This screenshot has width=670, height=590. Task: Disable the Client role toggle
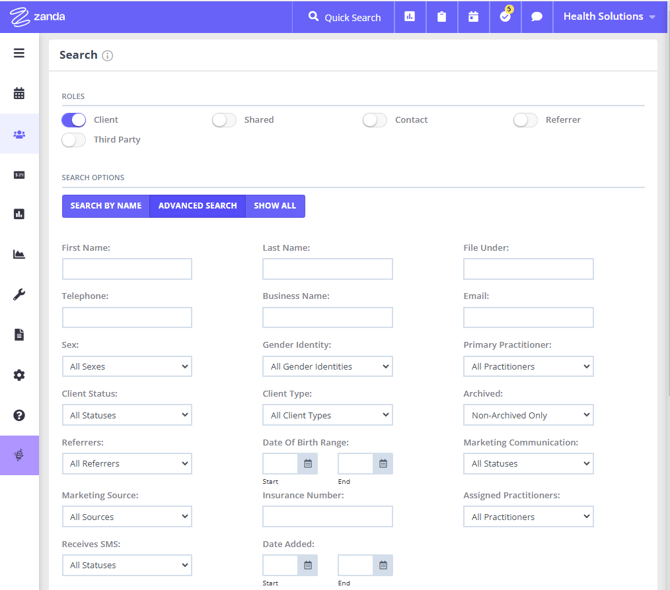coord(74,120)
